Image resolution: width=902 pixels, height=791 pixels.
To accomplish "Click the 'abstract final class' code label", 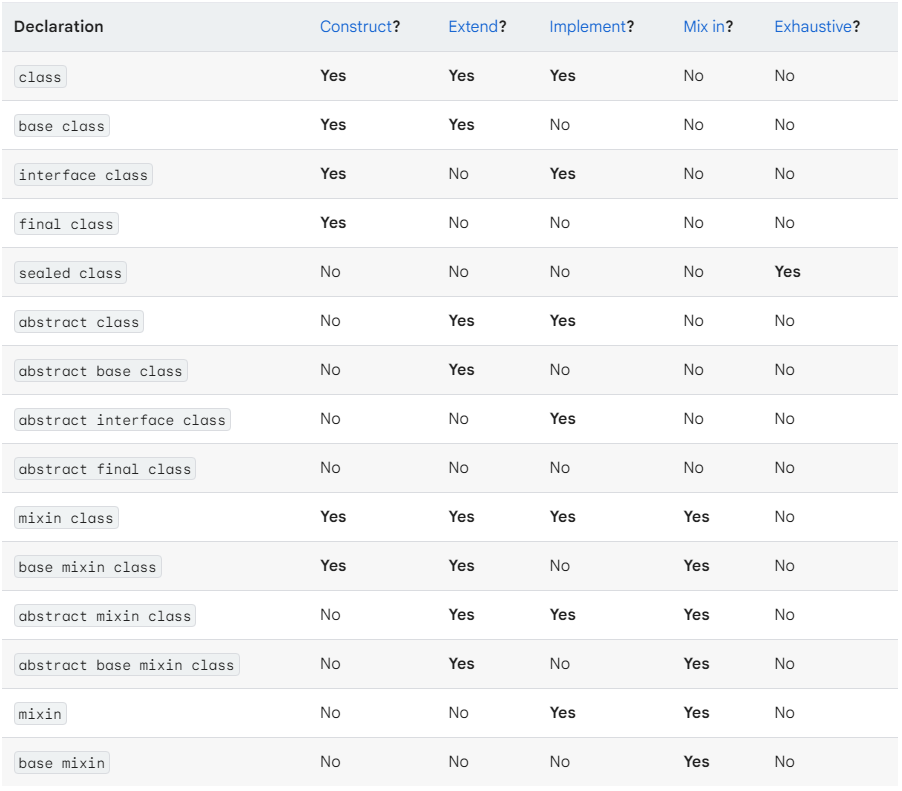I will (x=105, y=469).
